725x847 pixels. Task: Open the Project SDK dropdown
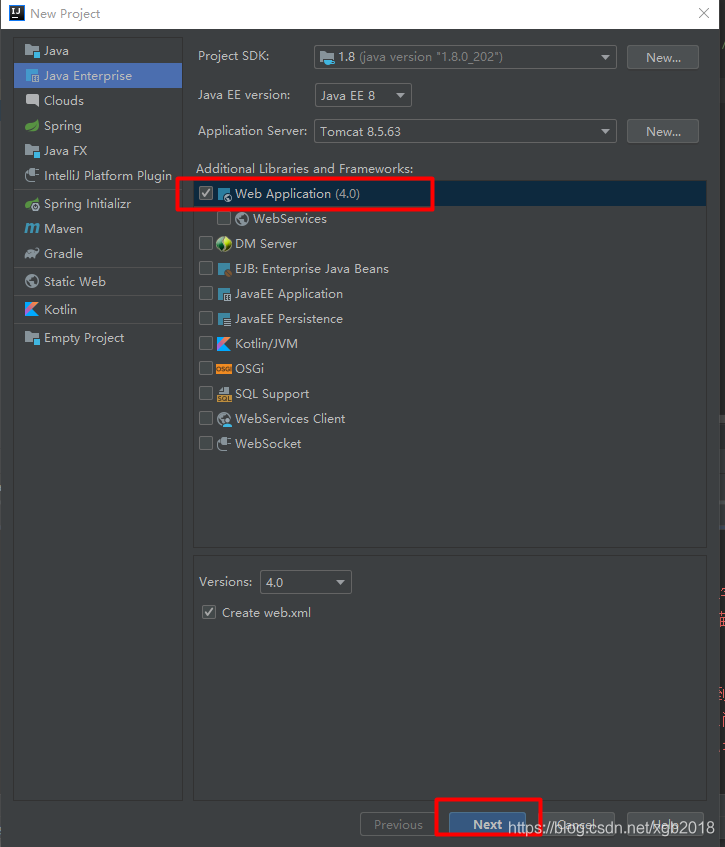click(x=465, y=57)
